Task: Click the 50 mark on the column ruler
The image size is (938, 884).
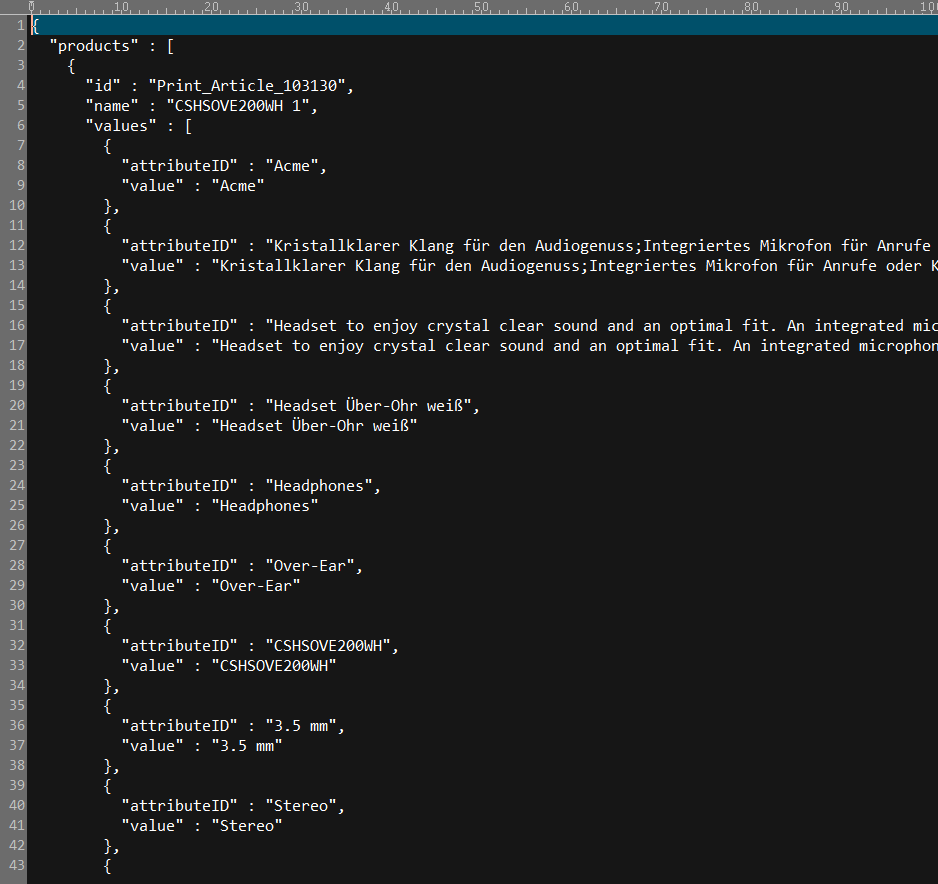Action: [482, 7]
